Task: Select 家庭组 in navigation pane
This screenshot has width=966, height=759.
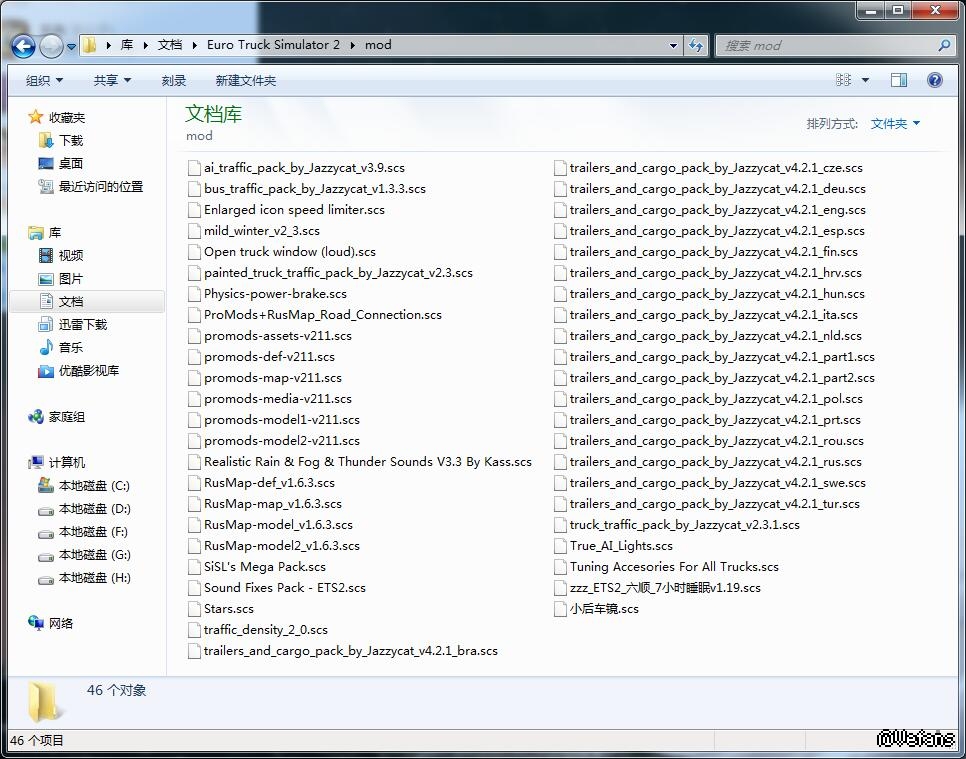Action: (66, 417)
